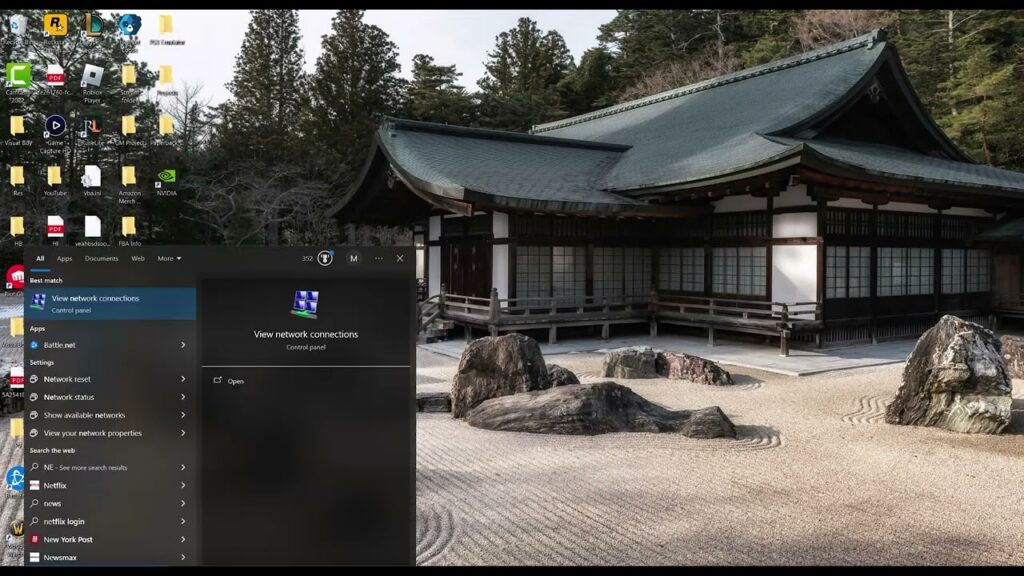Expand the Network reset result arrow
Image resolution: width=1024 pixels, height=576 pixels.
(183, 379)
